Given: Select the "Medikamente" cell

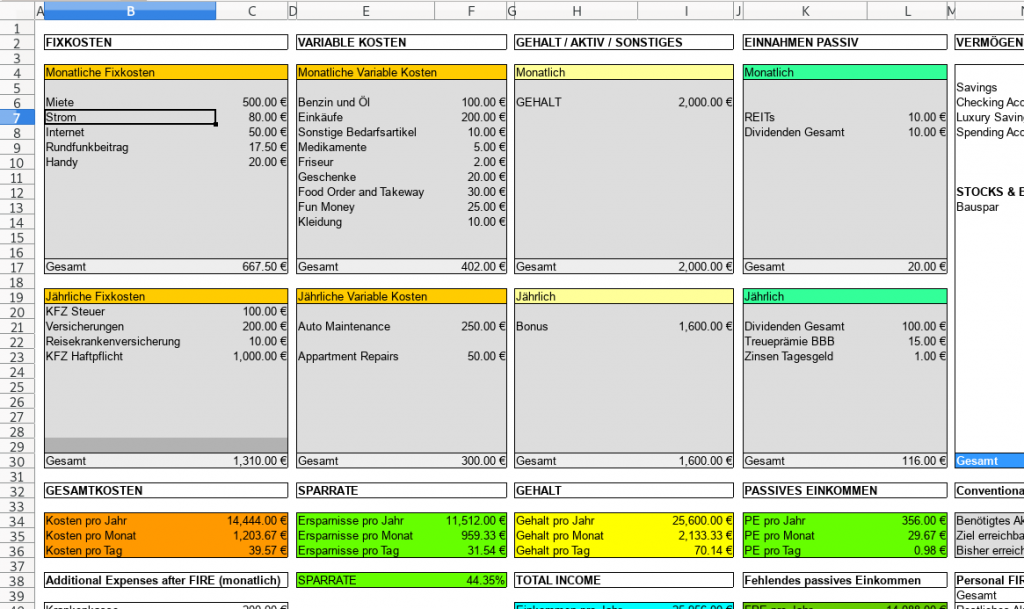Looking at the screenshot, I should (365, 148).
